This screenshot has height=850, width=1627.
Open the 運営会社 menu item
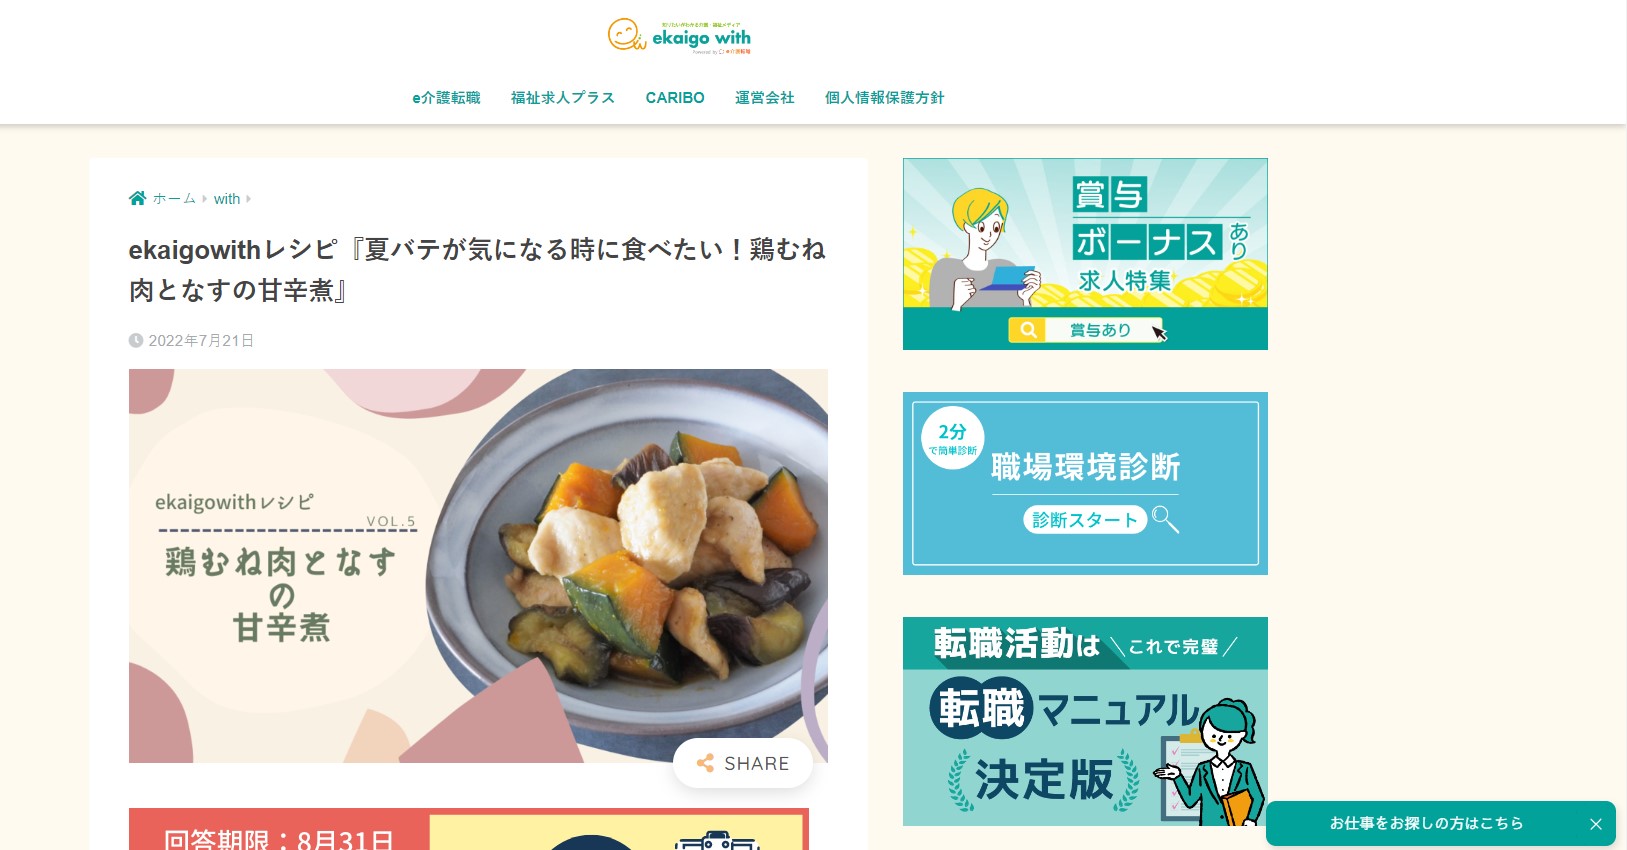tap(765, 98)
